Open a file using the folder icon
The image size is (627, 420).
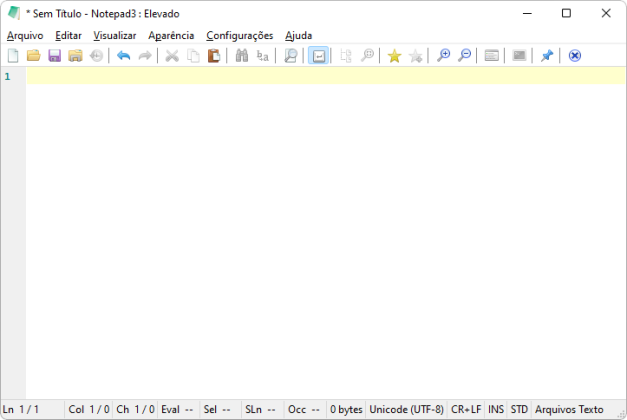tap(34, 56)
